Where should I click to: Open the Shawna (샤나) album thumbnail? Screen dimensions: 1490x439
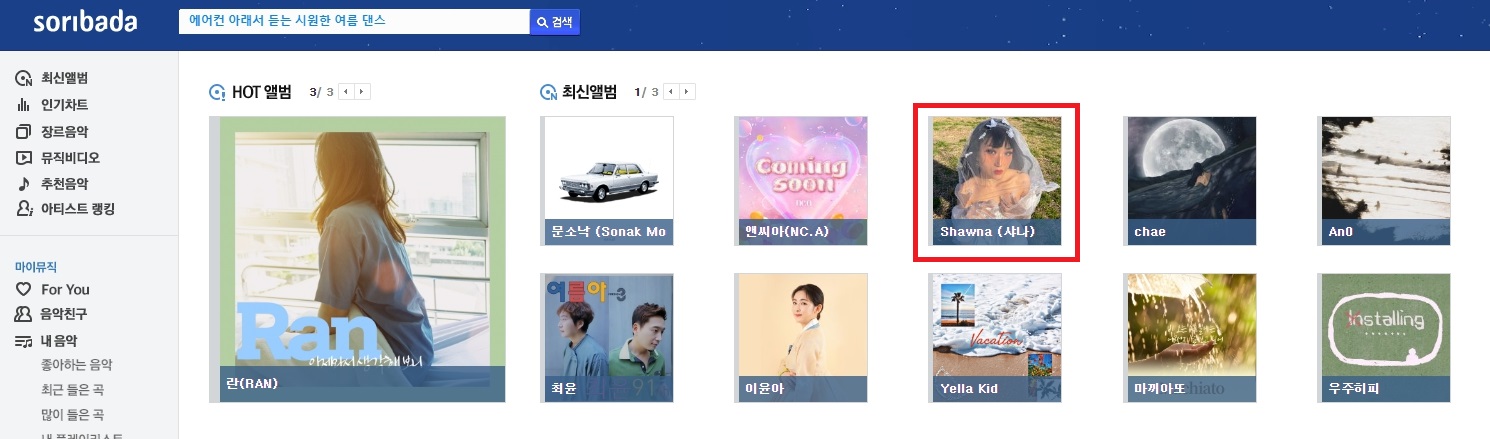click(x=997, y=181)
